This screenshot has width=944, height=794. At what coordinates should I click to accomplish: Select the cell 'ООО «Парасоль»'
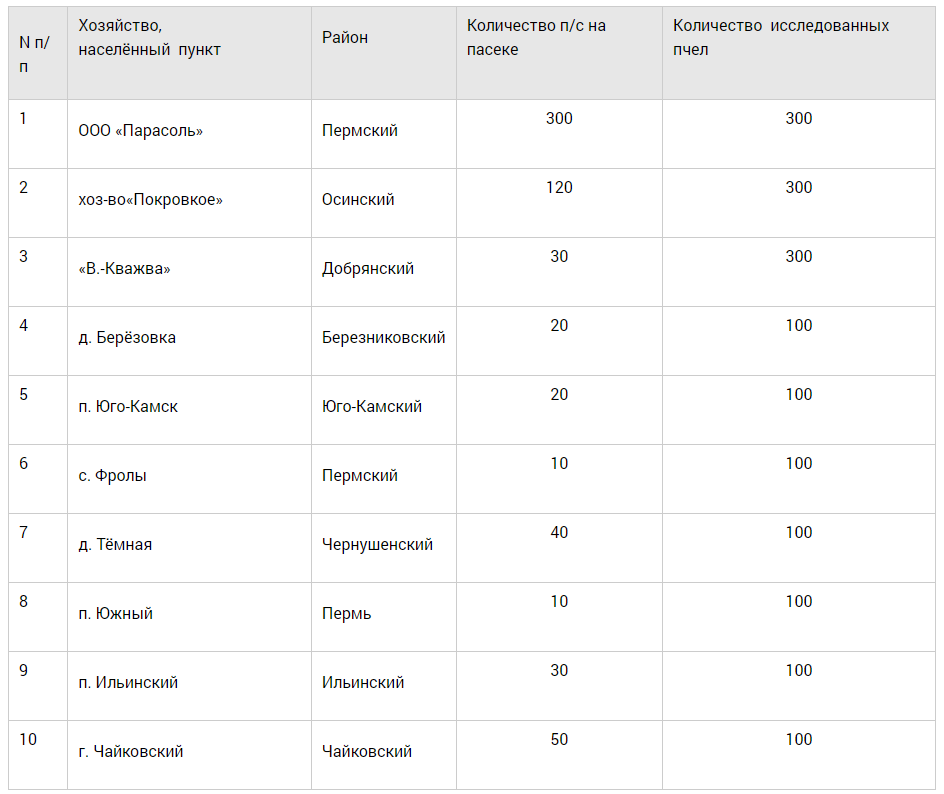141,131
